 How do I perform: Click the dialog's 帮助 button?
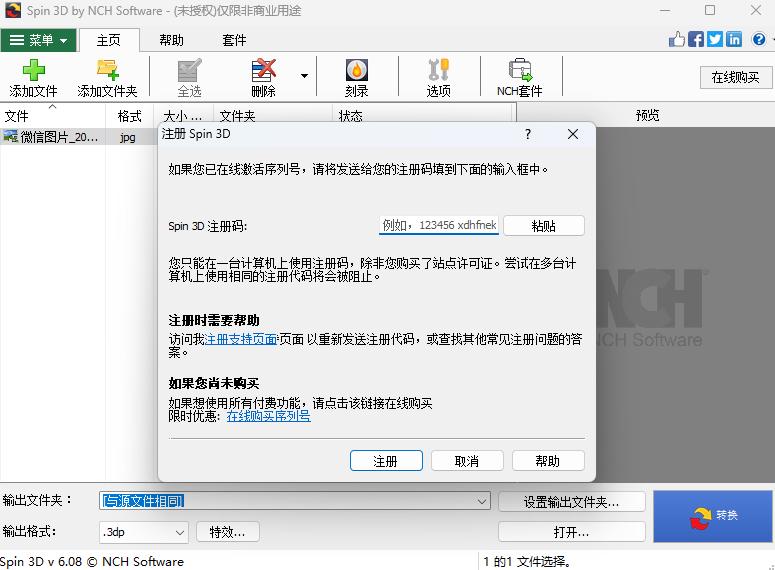548,461
